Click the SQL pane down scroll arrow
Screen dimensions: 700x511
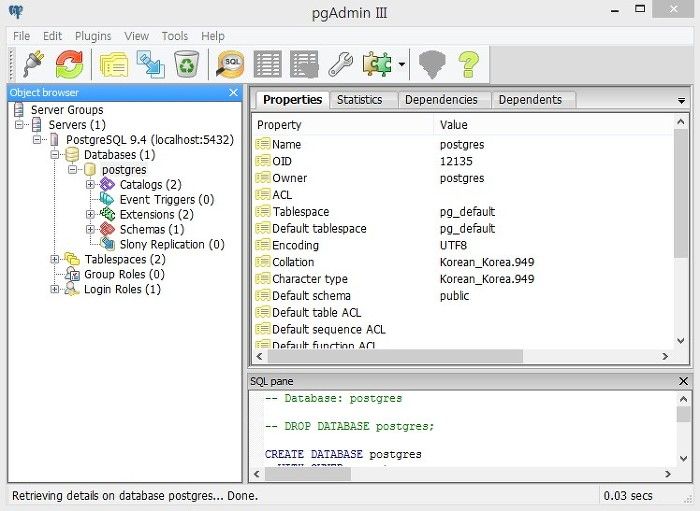click(x=683, y=458)
